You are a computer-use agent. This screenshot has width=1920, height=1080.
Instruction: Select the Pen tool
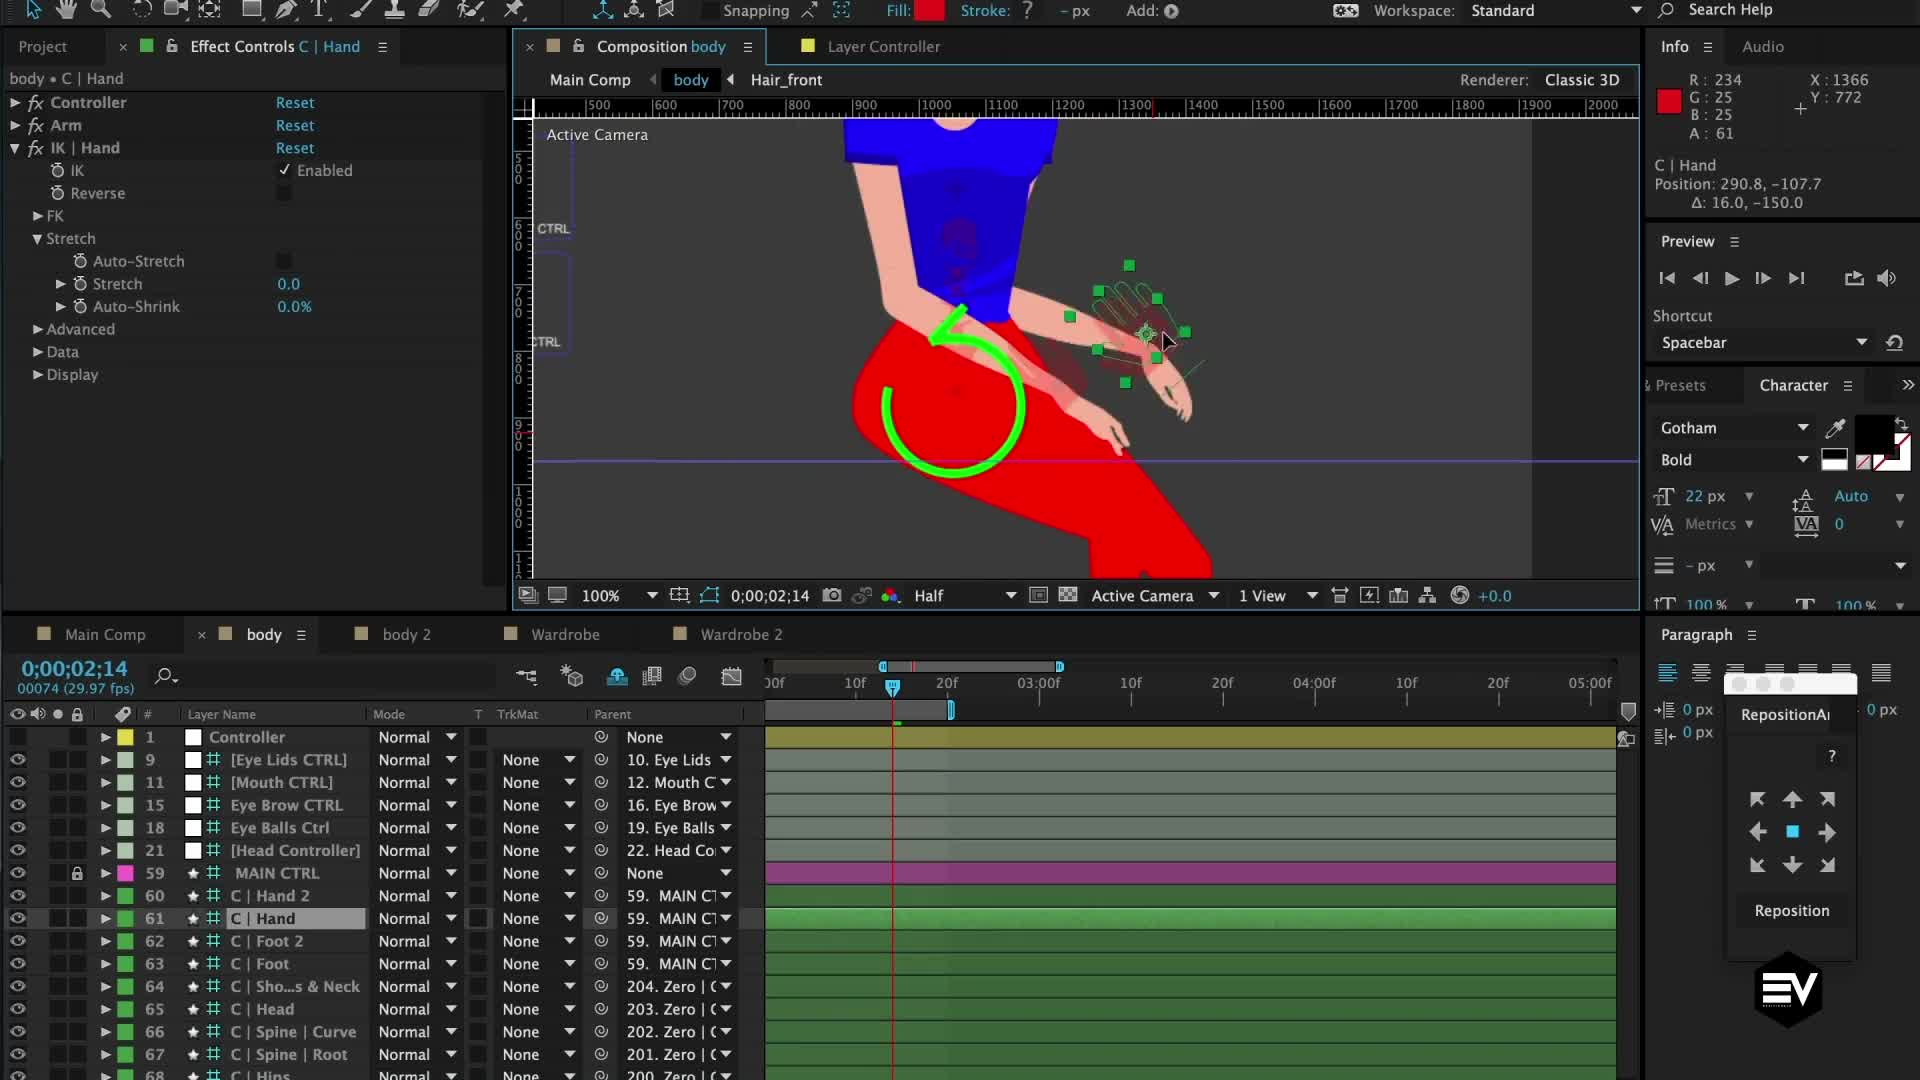[x=286, y=9]
